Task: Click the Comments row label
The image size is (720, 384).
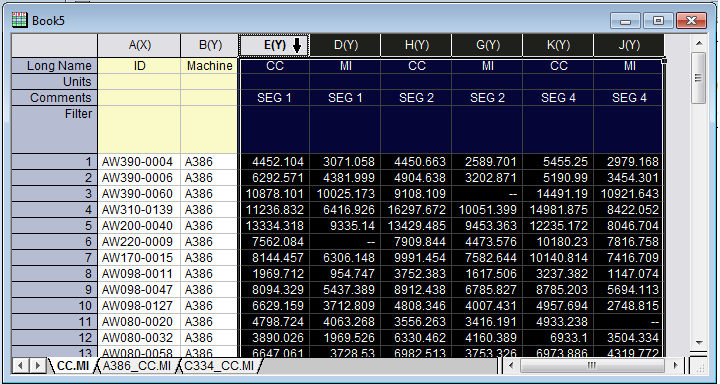Action: click(x=54, y=98)
